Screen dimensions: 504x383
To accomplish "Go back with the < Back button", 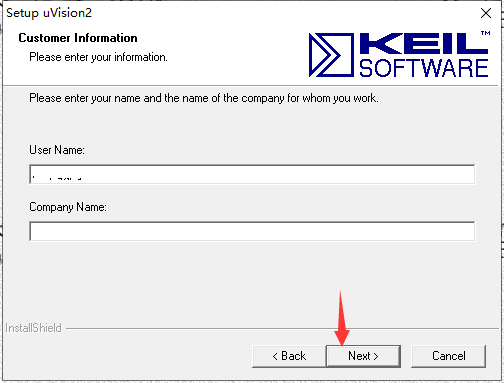I will pyautogui.click(x=289, y=356).
